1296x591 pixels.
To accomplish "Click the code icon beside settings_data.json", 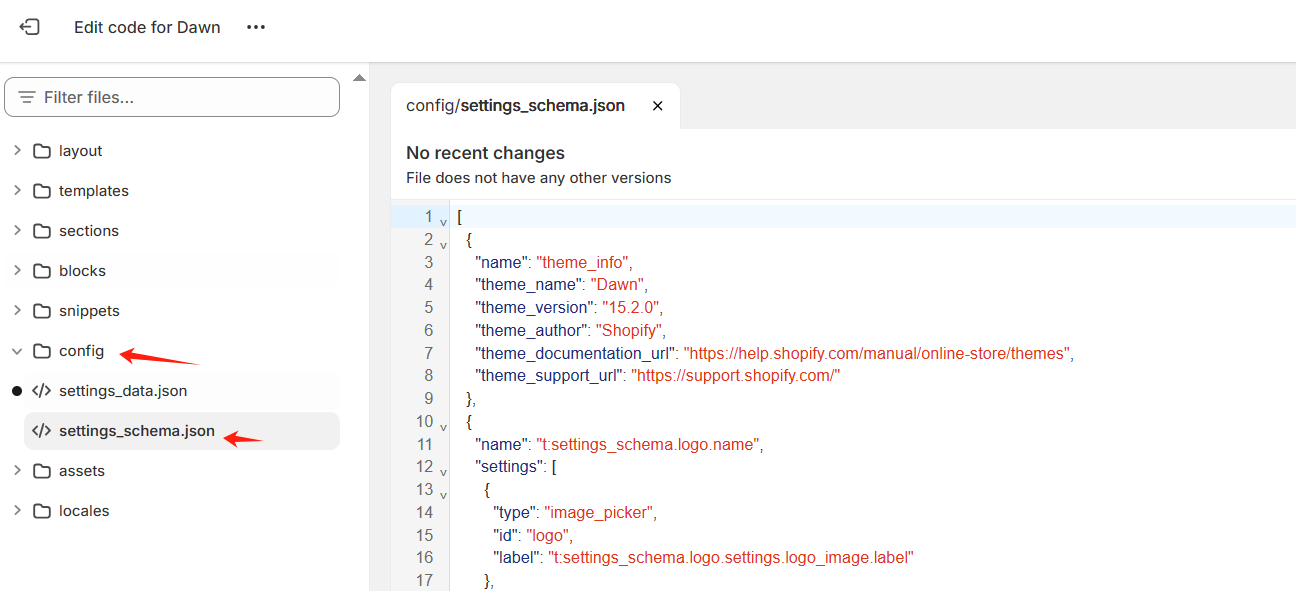I will click(42, 391).
